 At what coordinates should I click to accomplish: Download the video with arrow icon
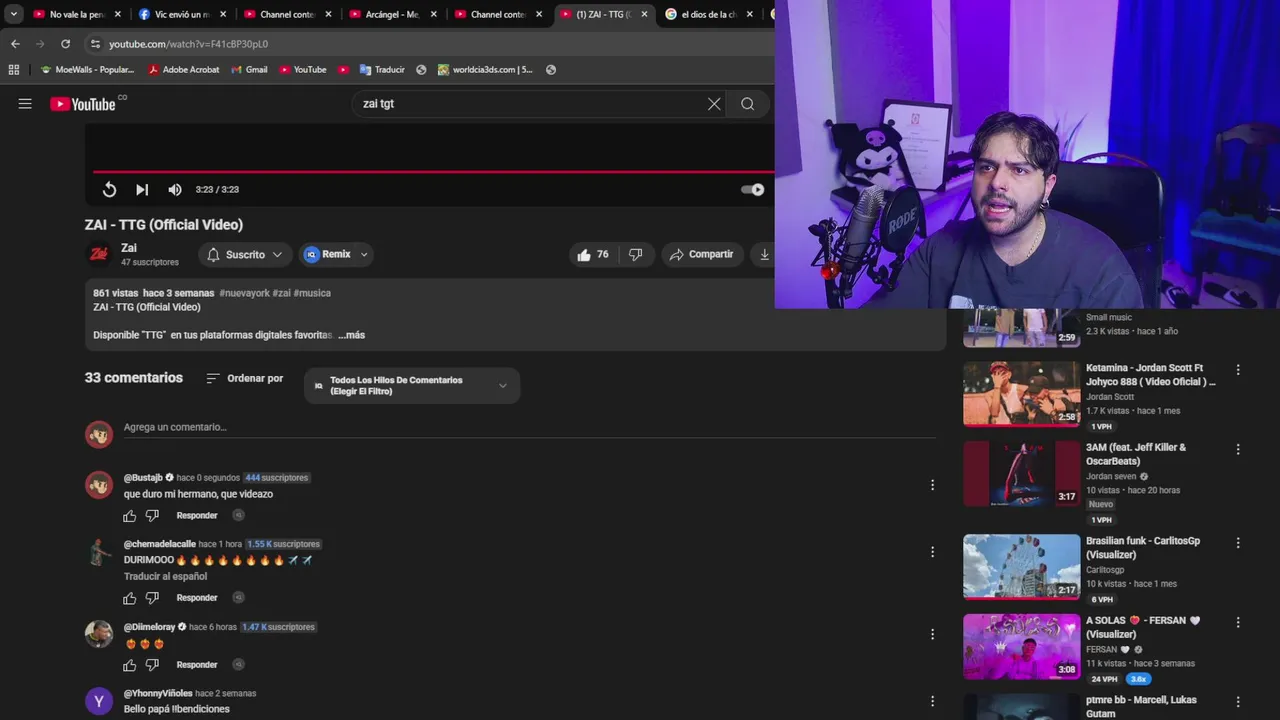click(764, 255)
